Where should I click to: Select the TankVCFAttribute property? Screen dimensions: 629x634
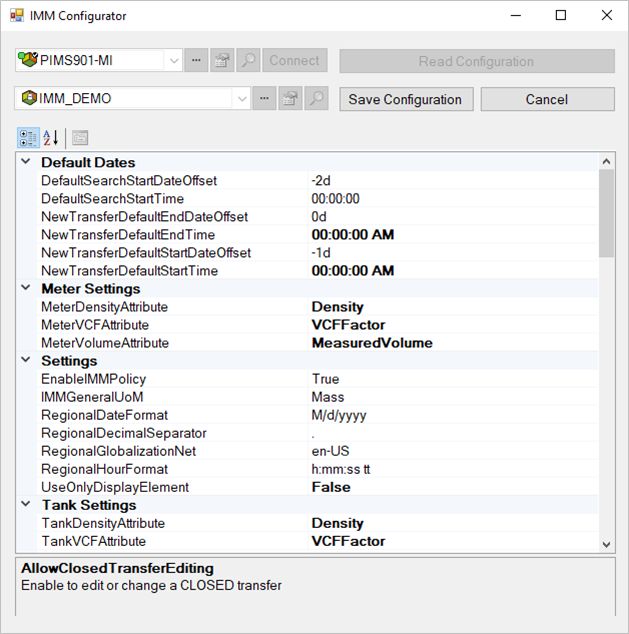click(93, 541)
